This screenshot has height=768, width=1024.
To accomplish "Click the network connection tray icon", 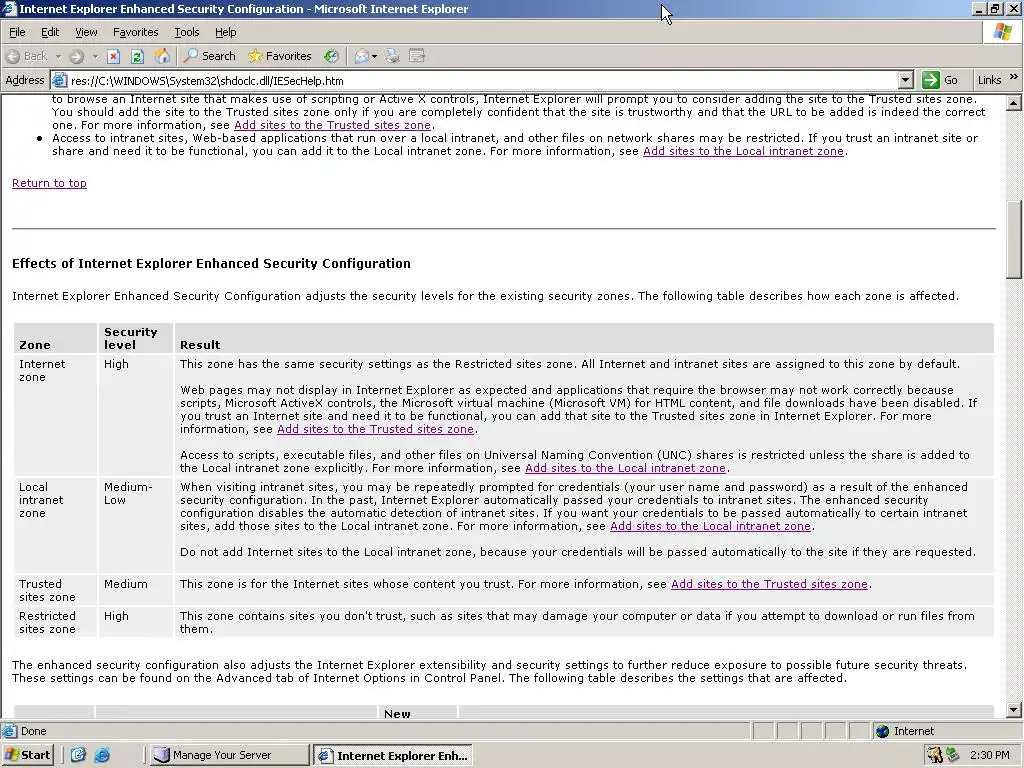I will coord(952,755).
